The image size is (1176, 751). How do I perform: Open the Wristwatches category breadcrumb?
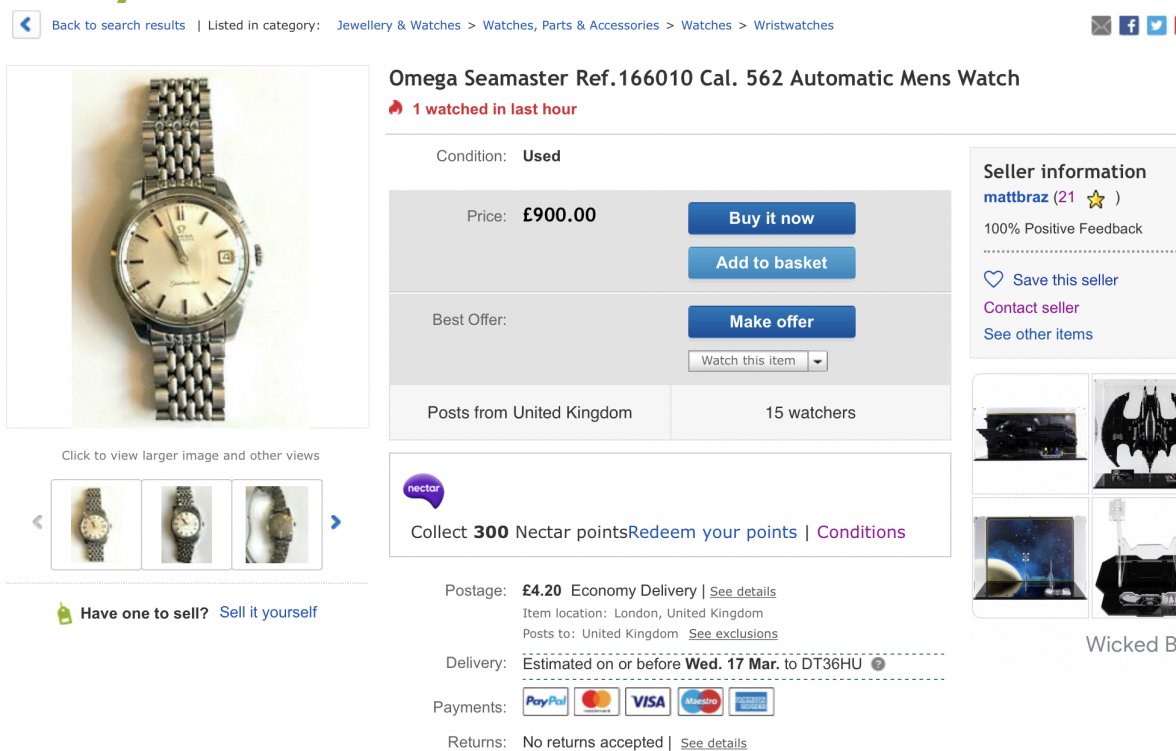(x=793, y=25)
